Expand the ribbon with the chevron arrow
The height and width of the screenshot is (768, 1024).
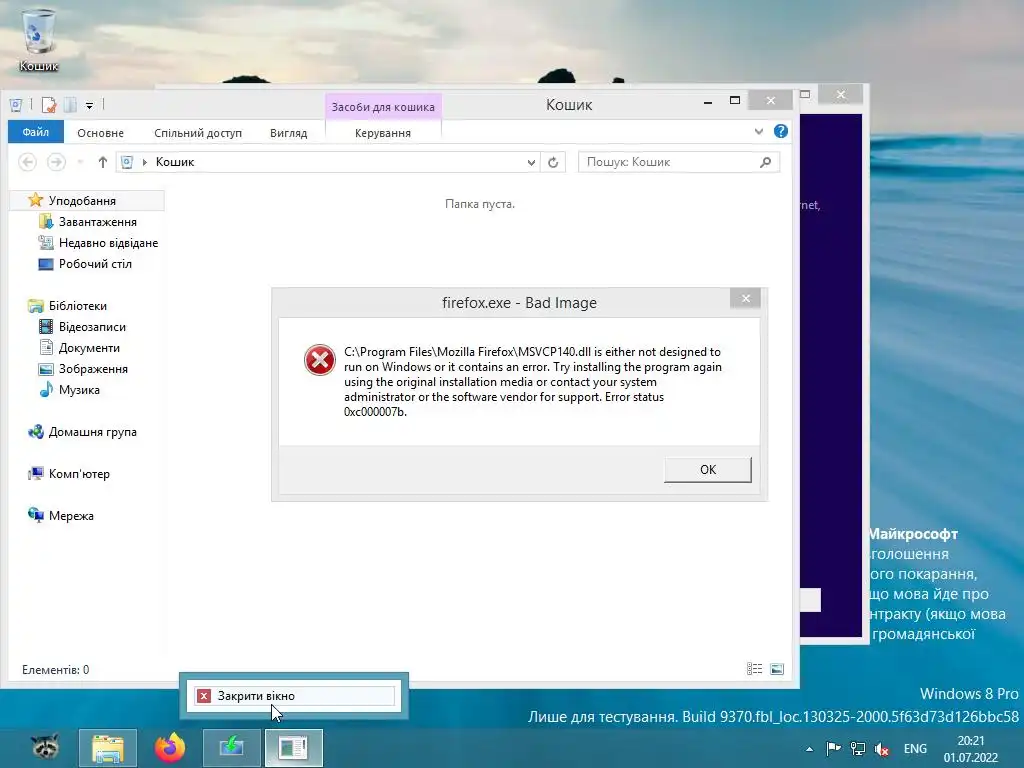tap(758, 131)
